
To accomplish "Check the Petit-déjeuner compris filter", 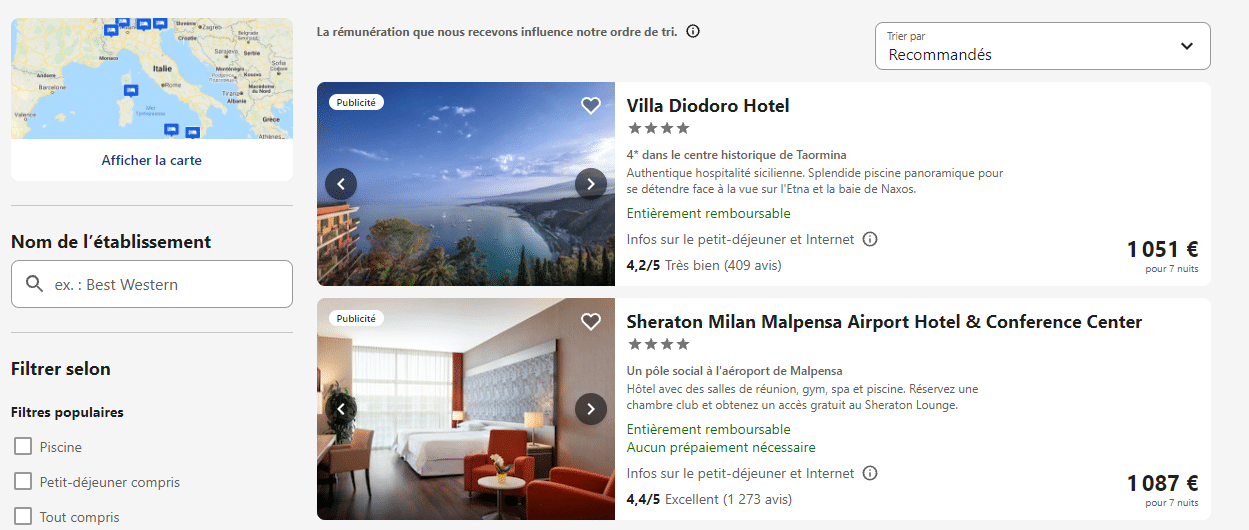I will coord(23,482).
